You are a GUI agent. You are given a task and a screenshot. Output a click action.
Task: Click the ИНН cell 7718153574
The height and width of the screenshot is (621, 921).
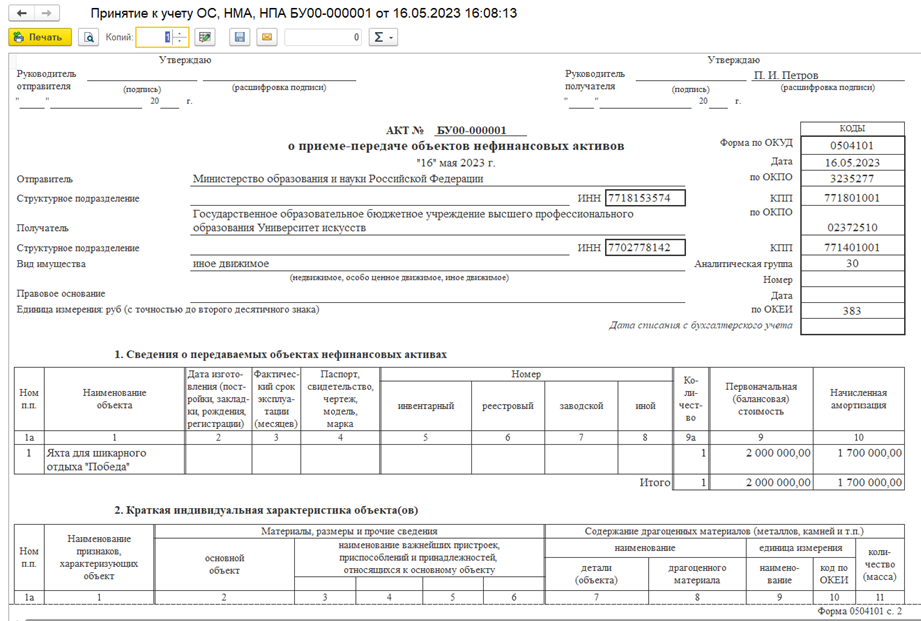coord(645,198)
